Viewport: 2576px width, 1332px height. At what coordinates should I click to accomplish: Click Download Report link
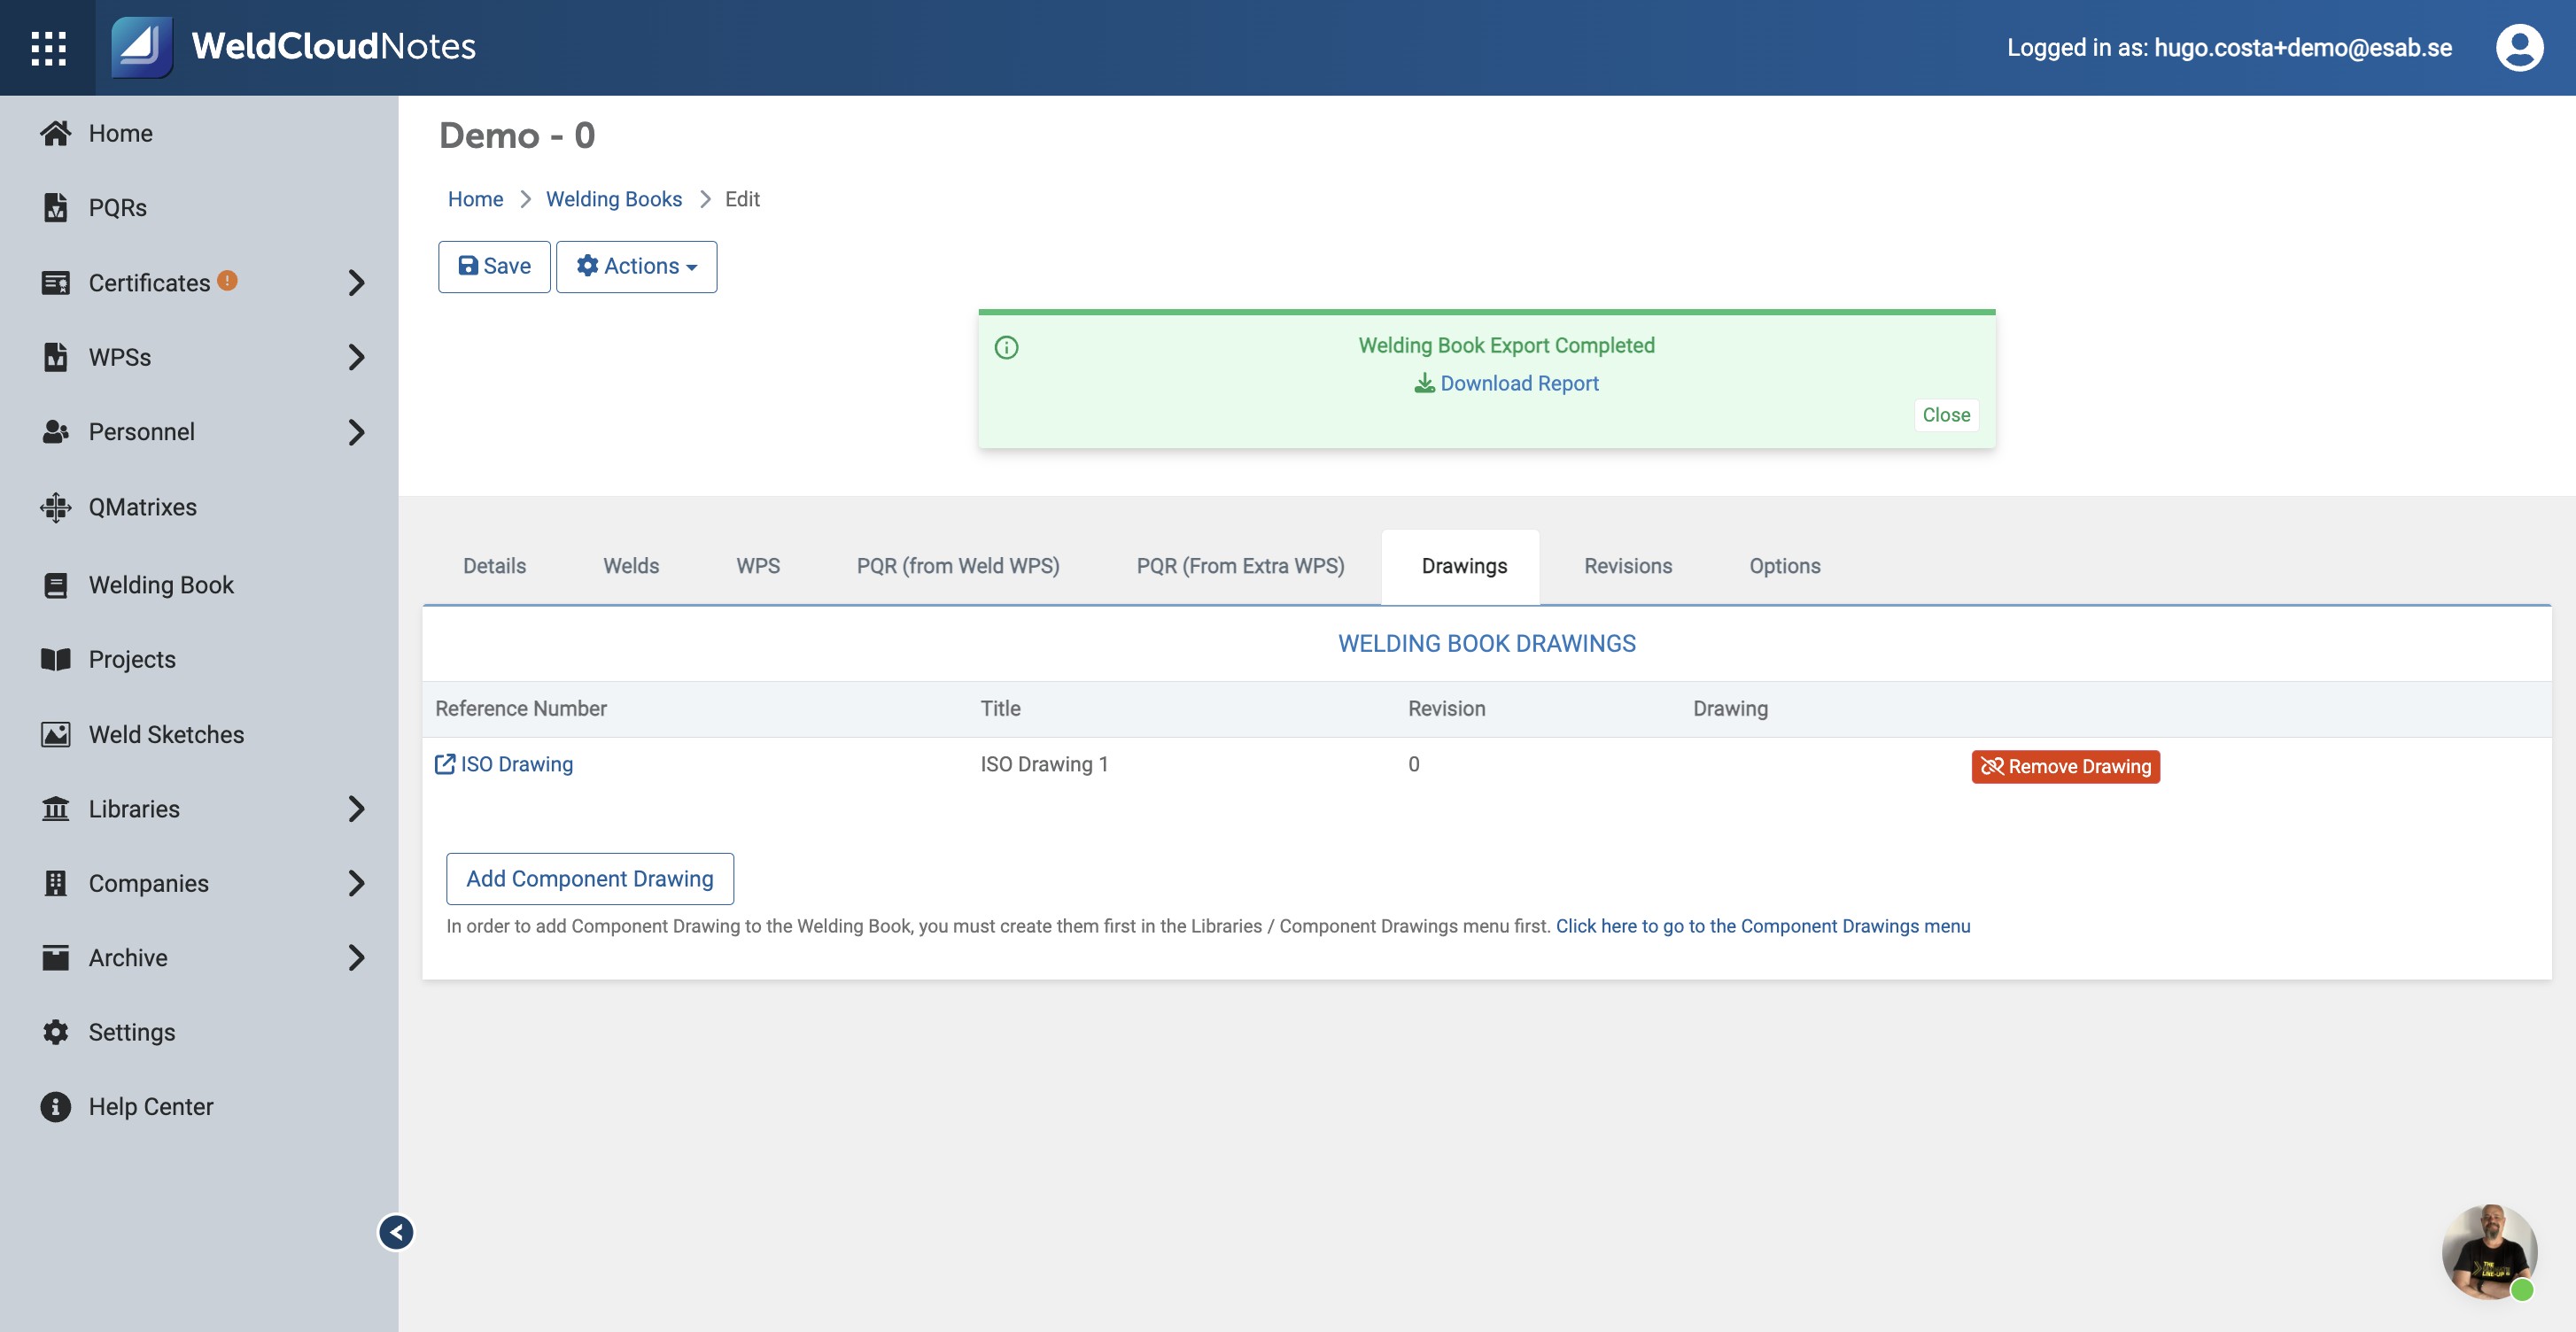pyautogui.click(x=1518, y=383)
